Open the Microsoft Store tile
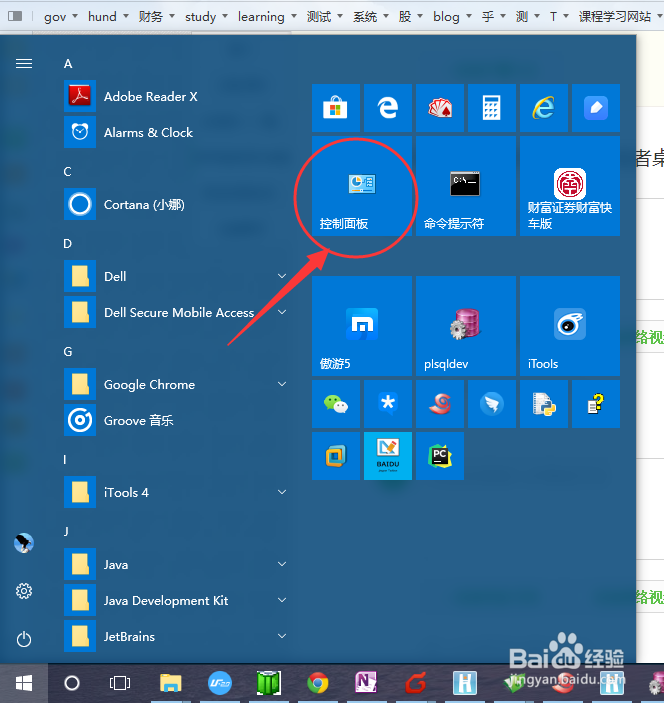This screenshot has width=664, height=703. (x=336, y=108)
